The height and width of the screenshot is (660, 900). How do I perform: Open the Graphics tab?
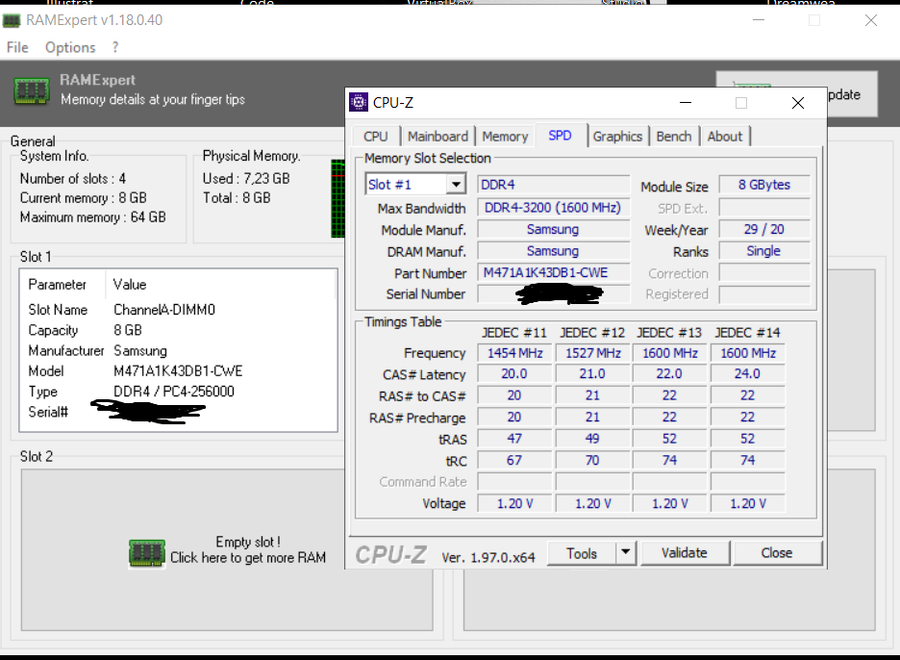coord(618,137)
